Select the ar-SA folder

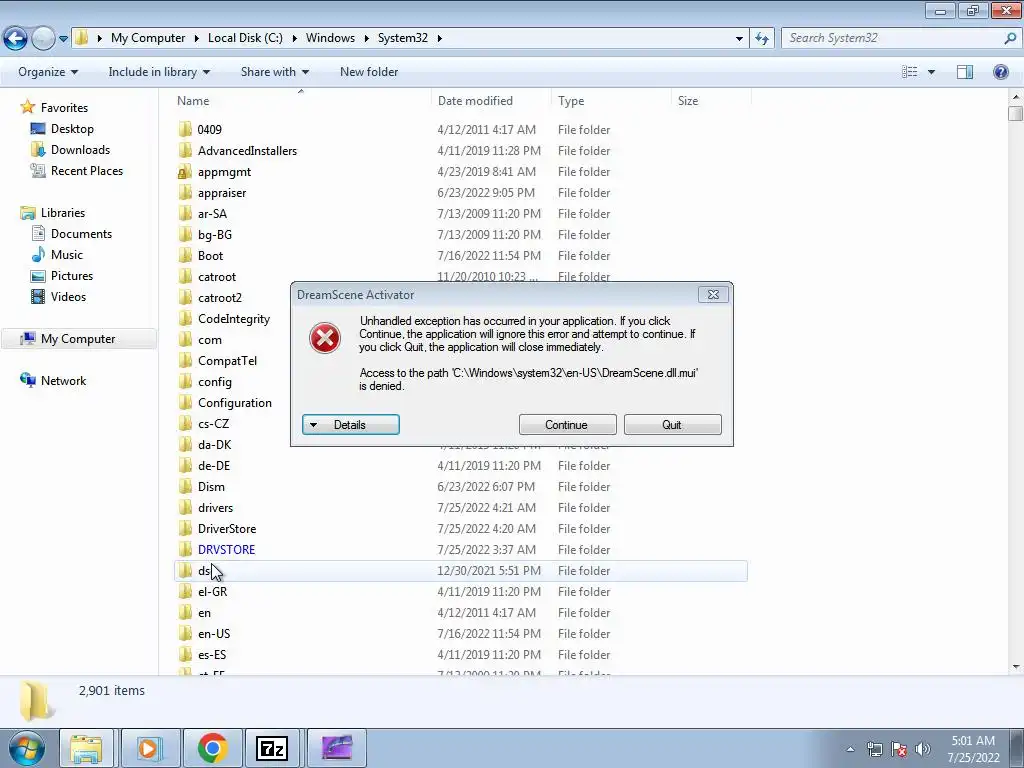coord(212,214)
